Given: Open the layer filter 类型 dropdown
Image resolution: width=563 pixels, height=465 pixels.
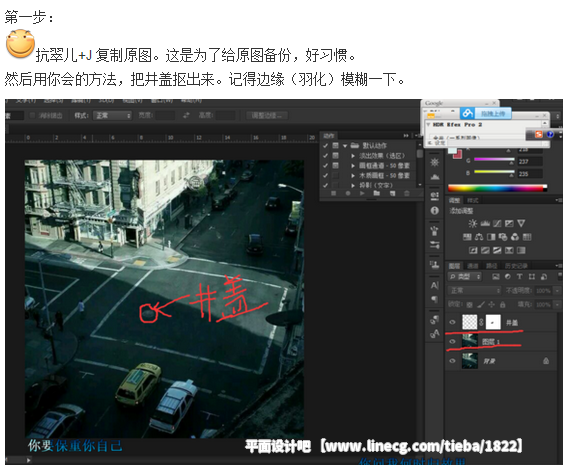Looking at the screenshot, I should click(x=465, y=276).
